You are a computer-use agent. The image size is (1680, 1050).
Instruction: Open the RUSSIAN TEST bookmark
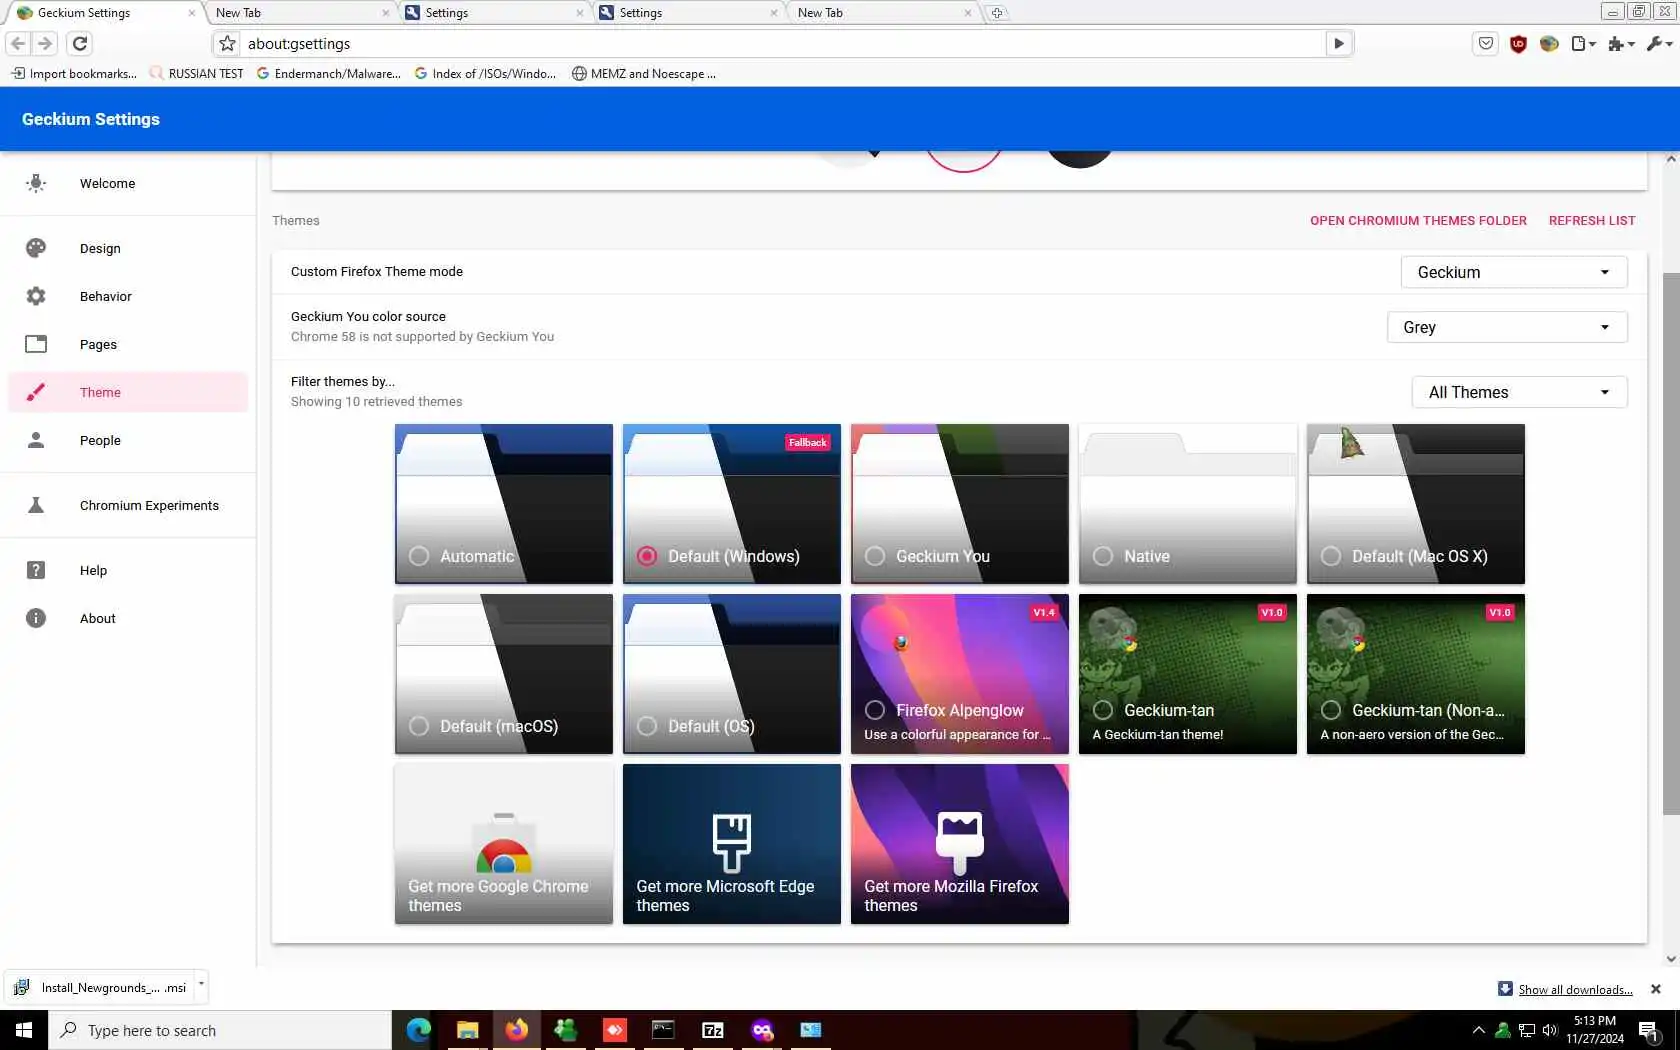click(196, 73)
